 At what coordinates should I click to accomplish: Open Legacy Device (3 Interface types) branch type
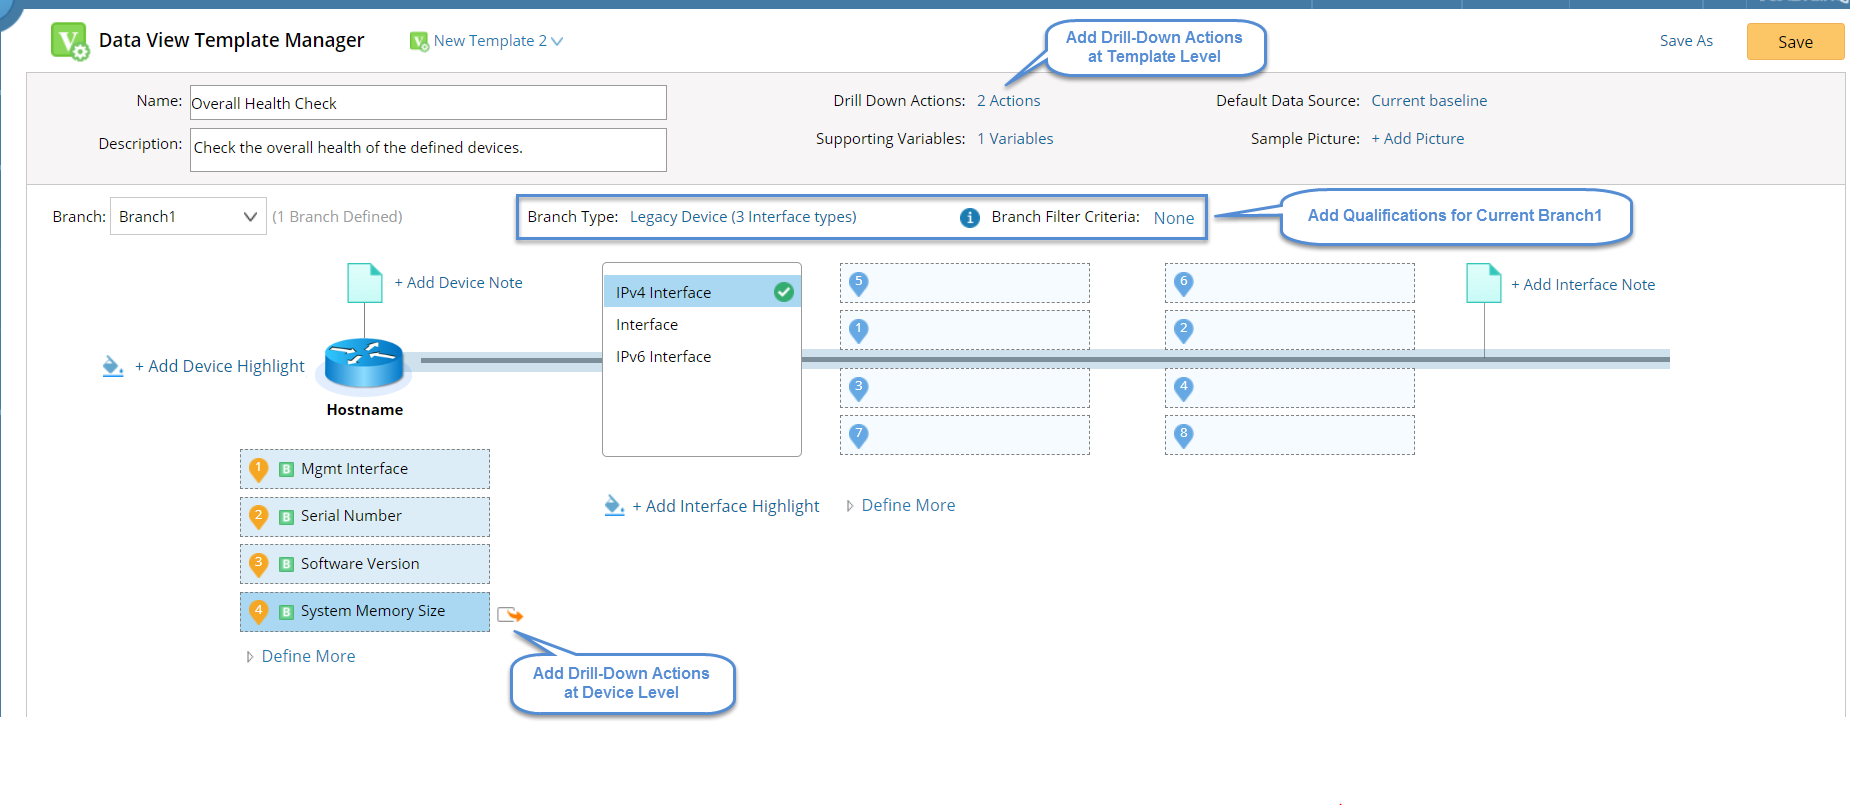coord(743,217)
